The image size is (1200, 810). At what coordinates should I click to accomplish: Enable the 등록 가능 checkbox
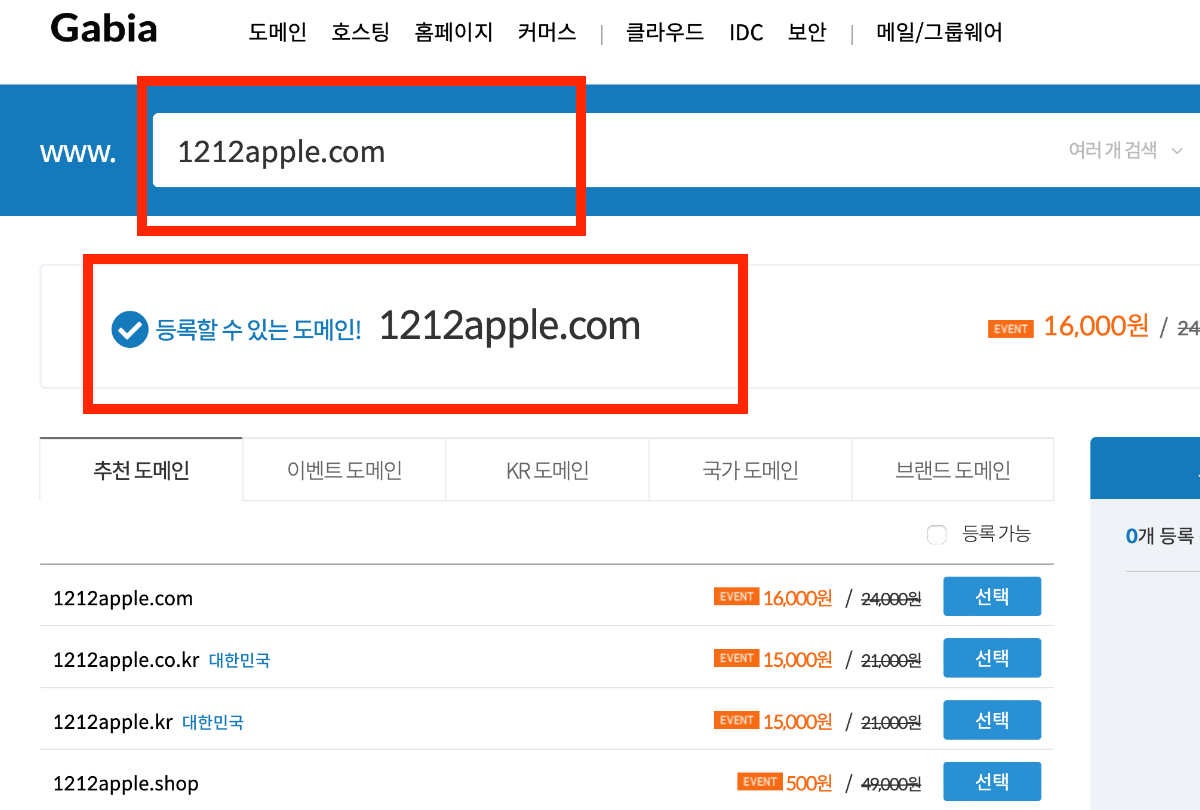tap(937, 535)
